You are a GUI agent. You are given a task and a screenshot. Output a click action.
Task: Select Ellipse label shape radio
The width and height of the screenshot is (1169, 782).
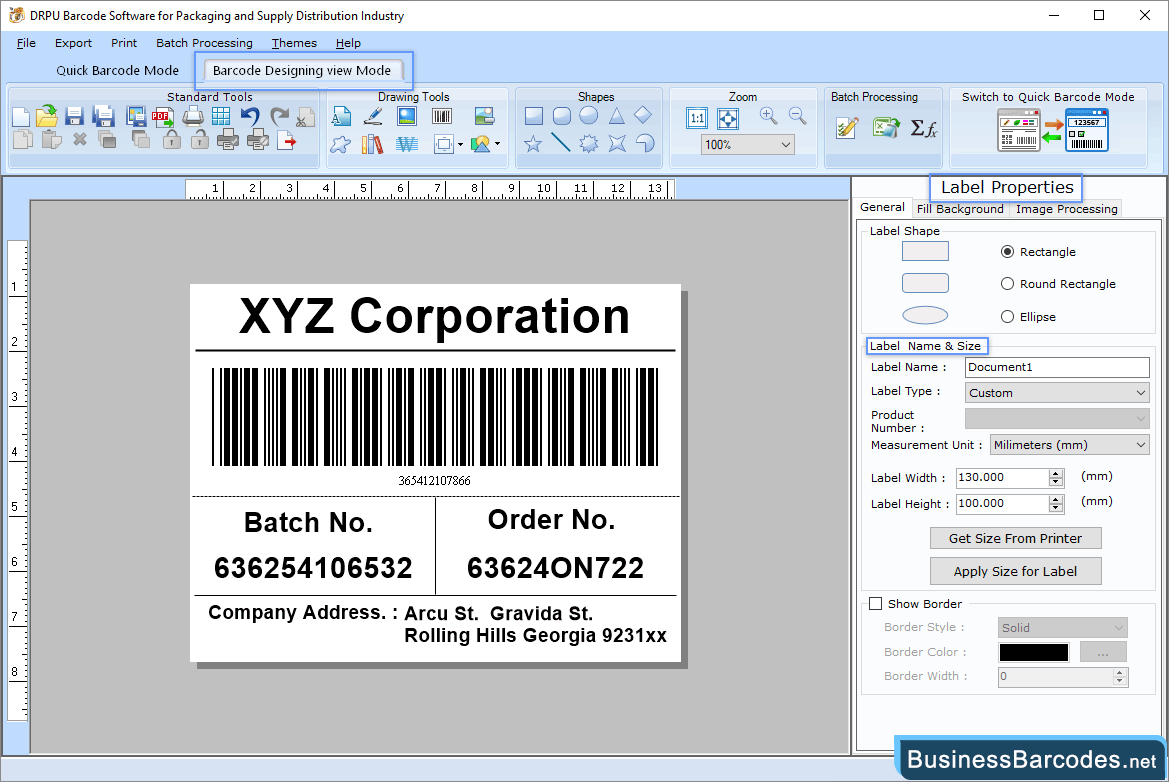click(1007, 317)
